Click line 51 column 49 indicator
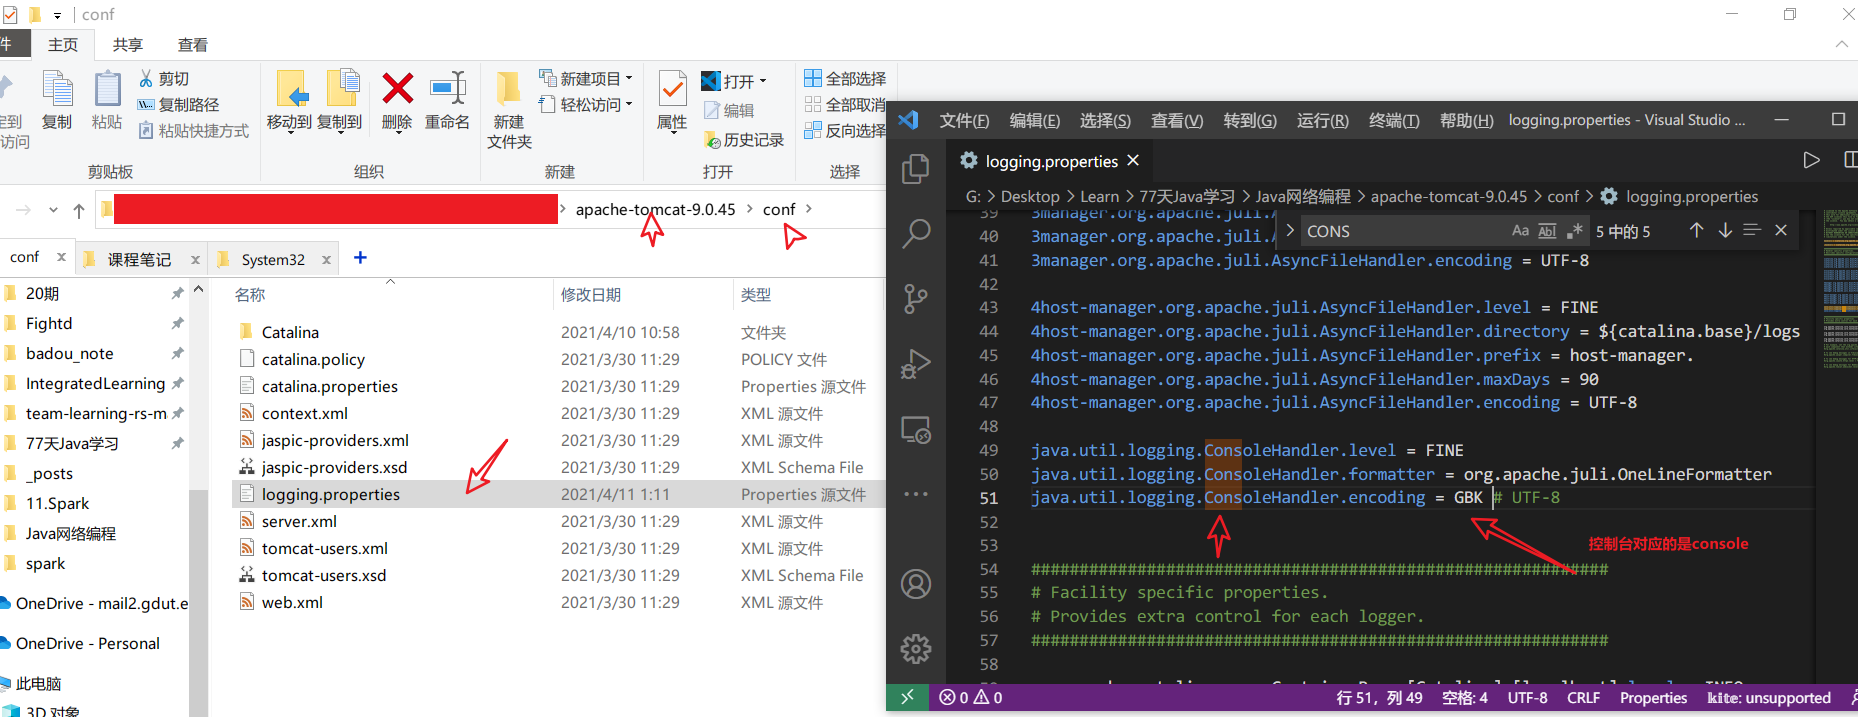1858x717 pixels. pos(1379,698)
